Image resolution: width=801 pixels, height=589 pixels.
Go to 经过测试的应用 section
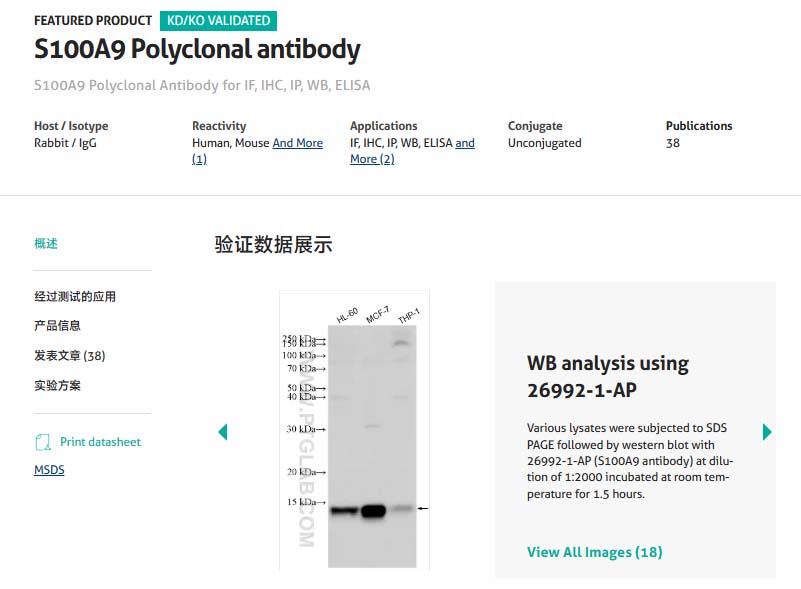click(75, 297)
